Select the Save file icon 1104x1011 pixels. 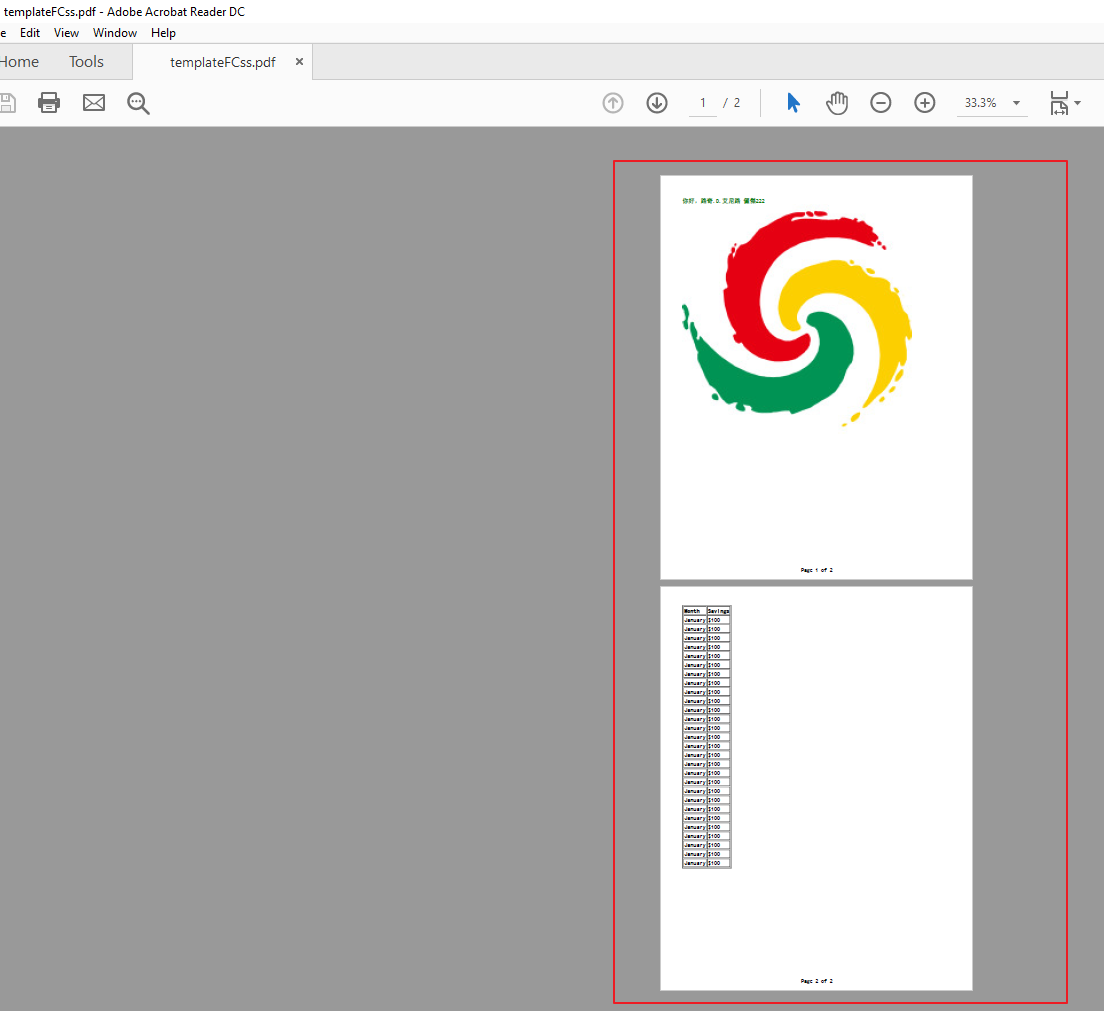9,102
